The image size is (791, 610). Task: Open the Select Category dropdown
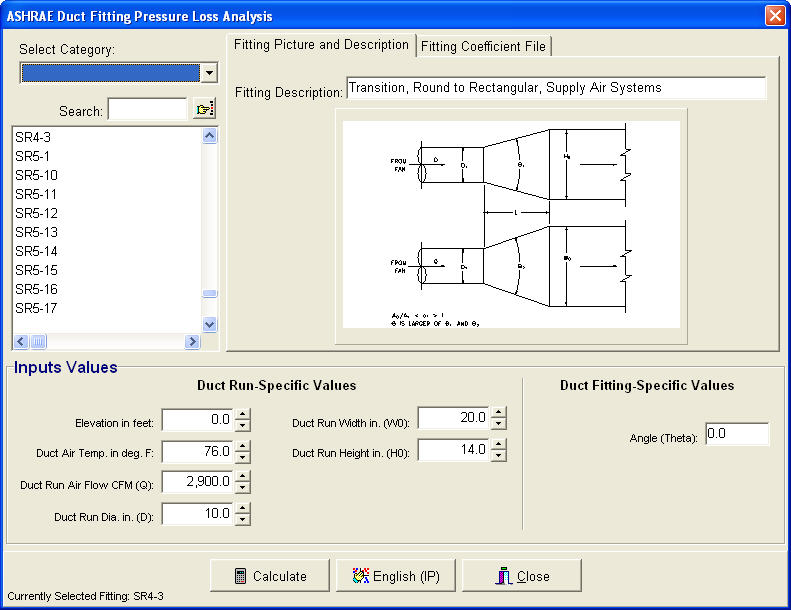pyautogui.click(x=209, y=73)
